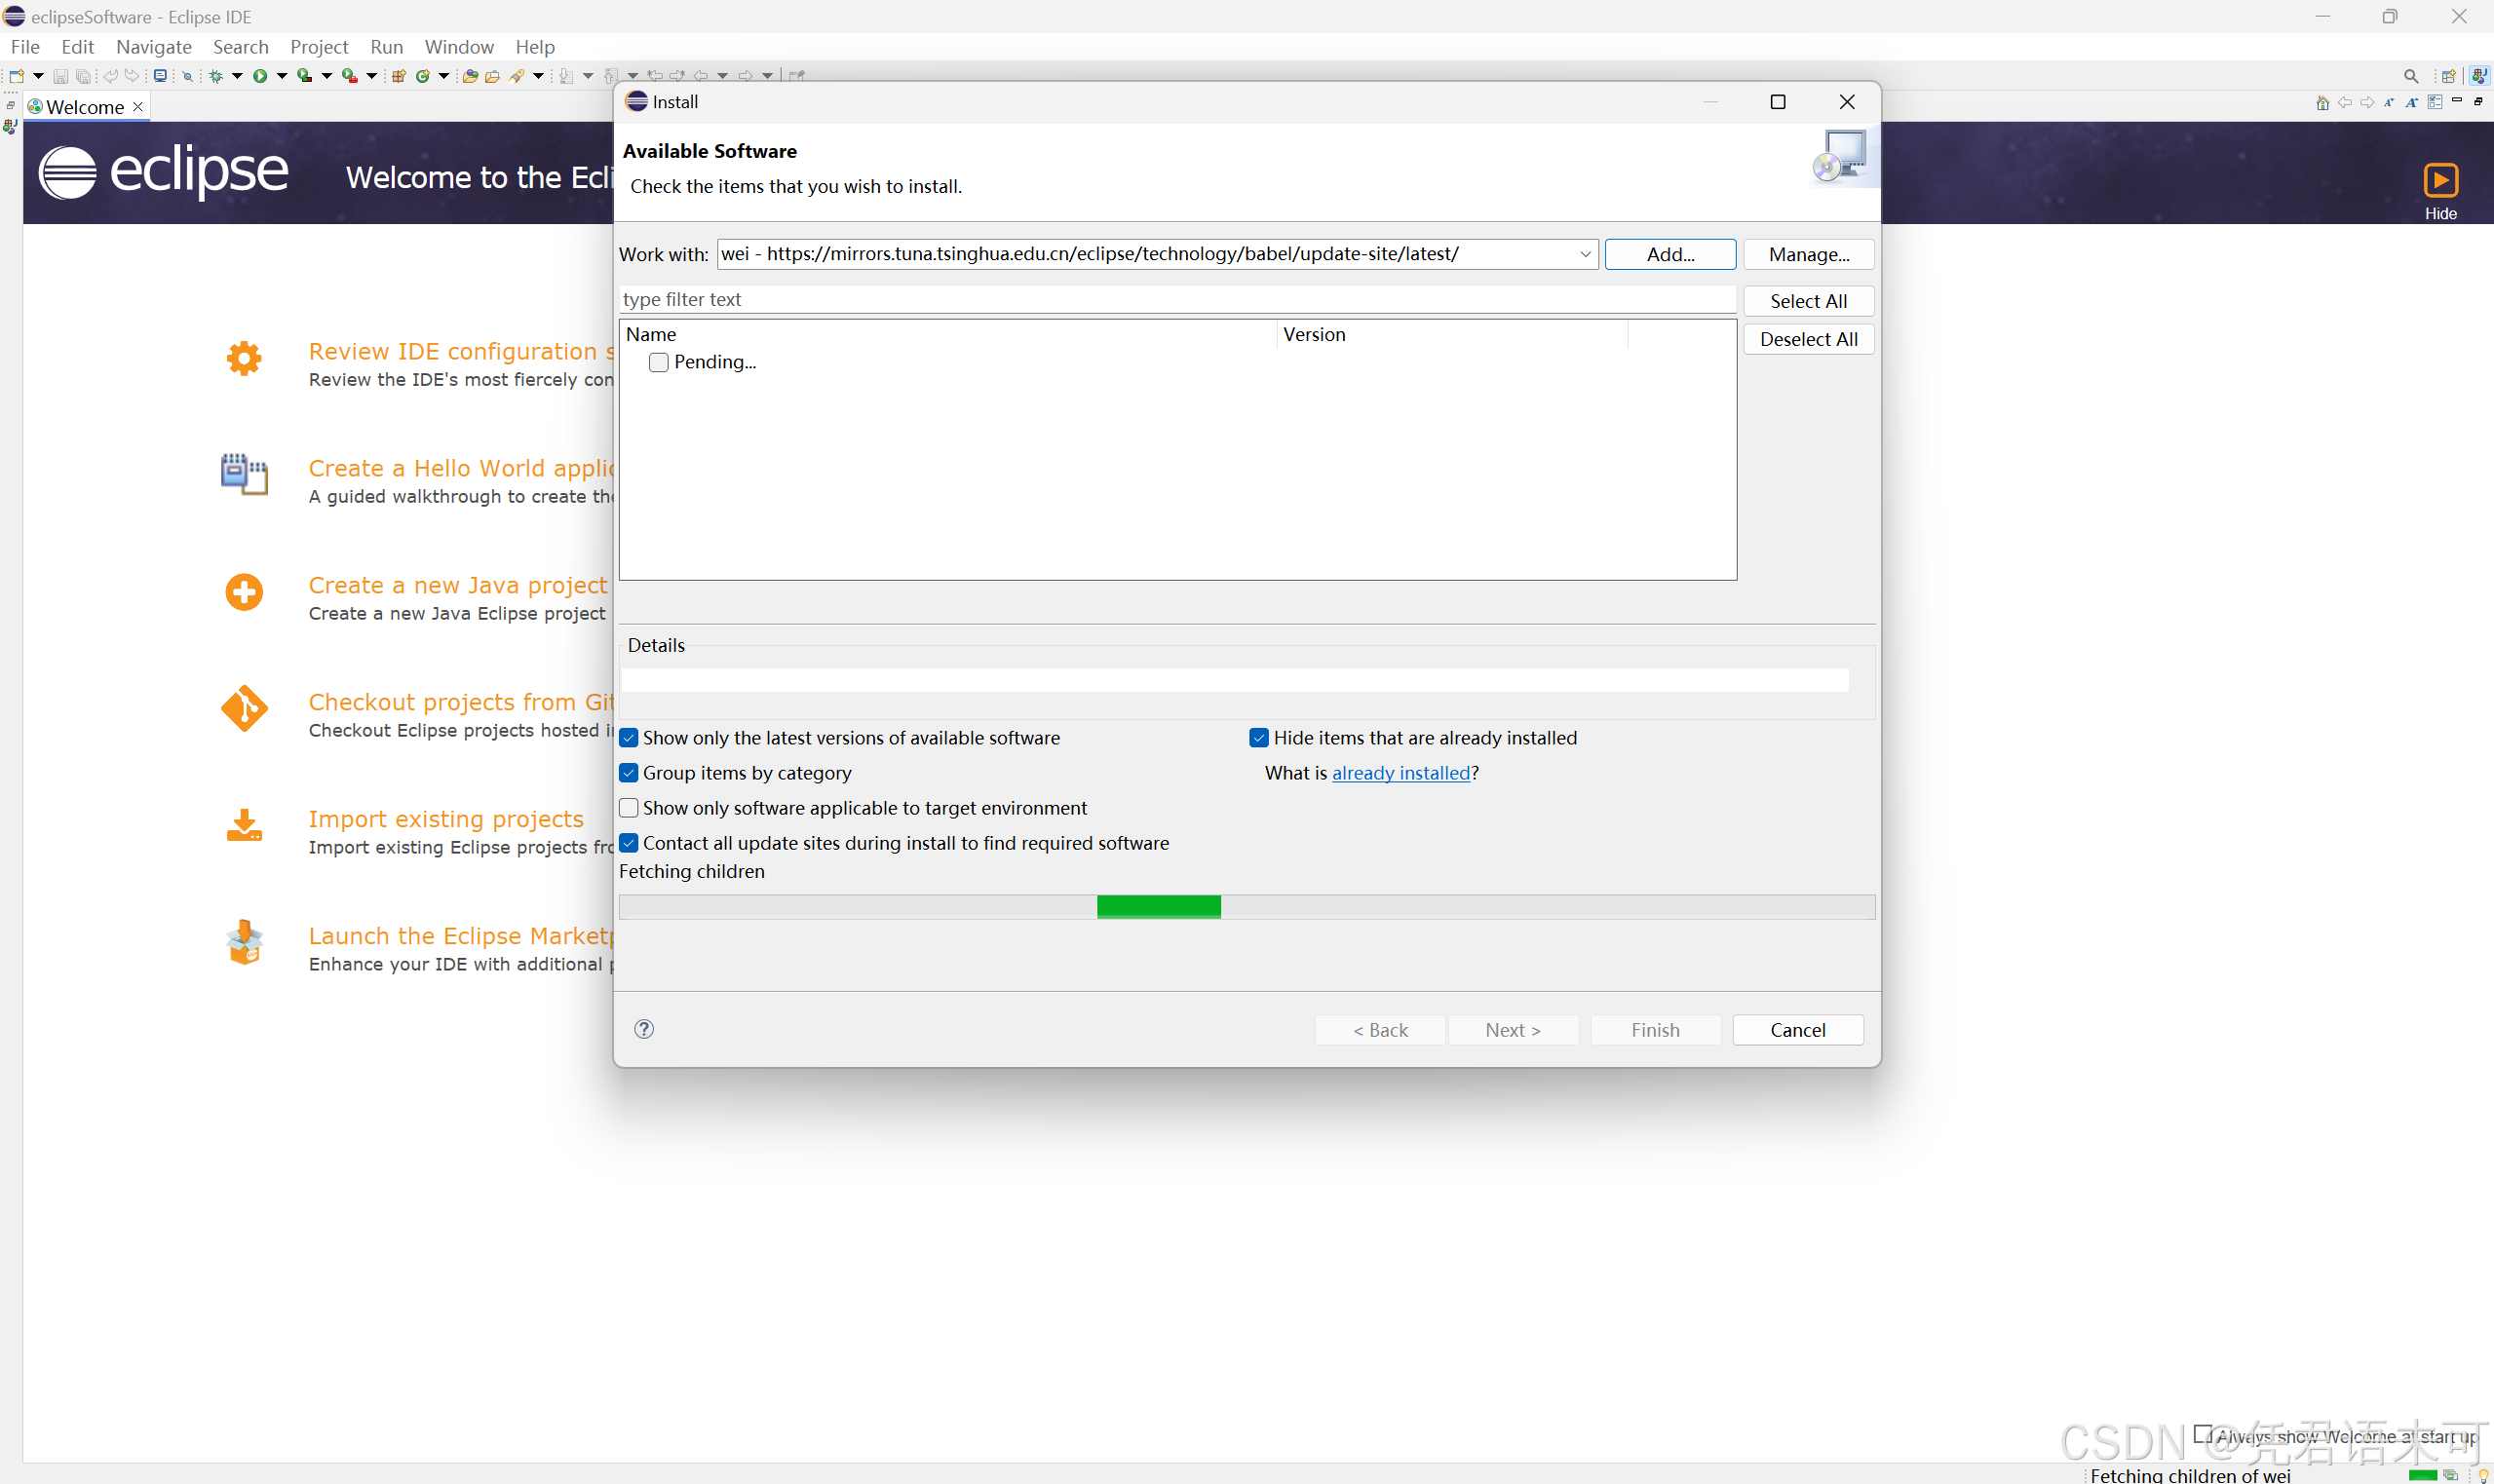Click the Enlarge font size icon
This screenshot has width=2494, height=1484.
tap(2412, 103)
